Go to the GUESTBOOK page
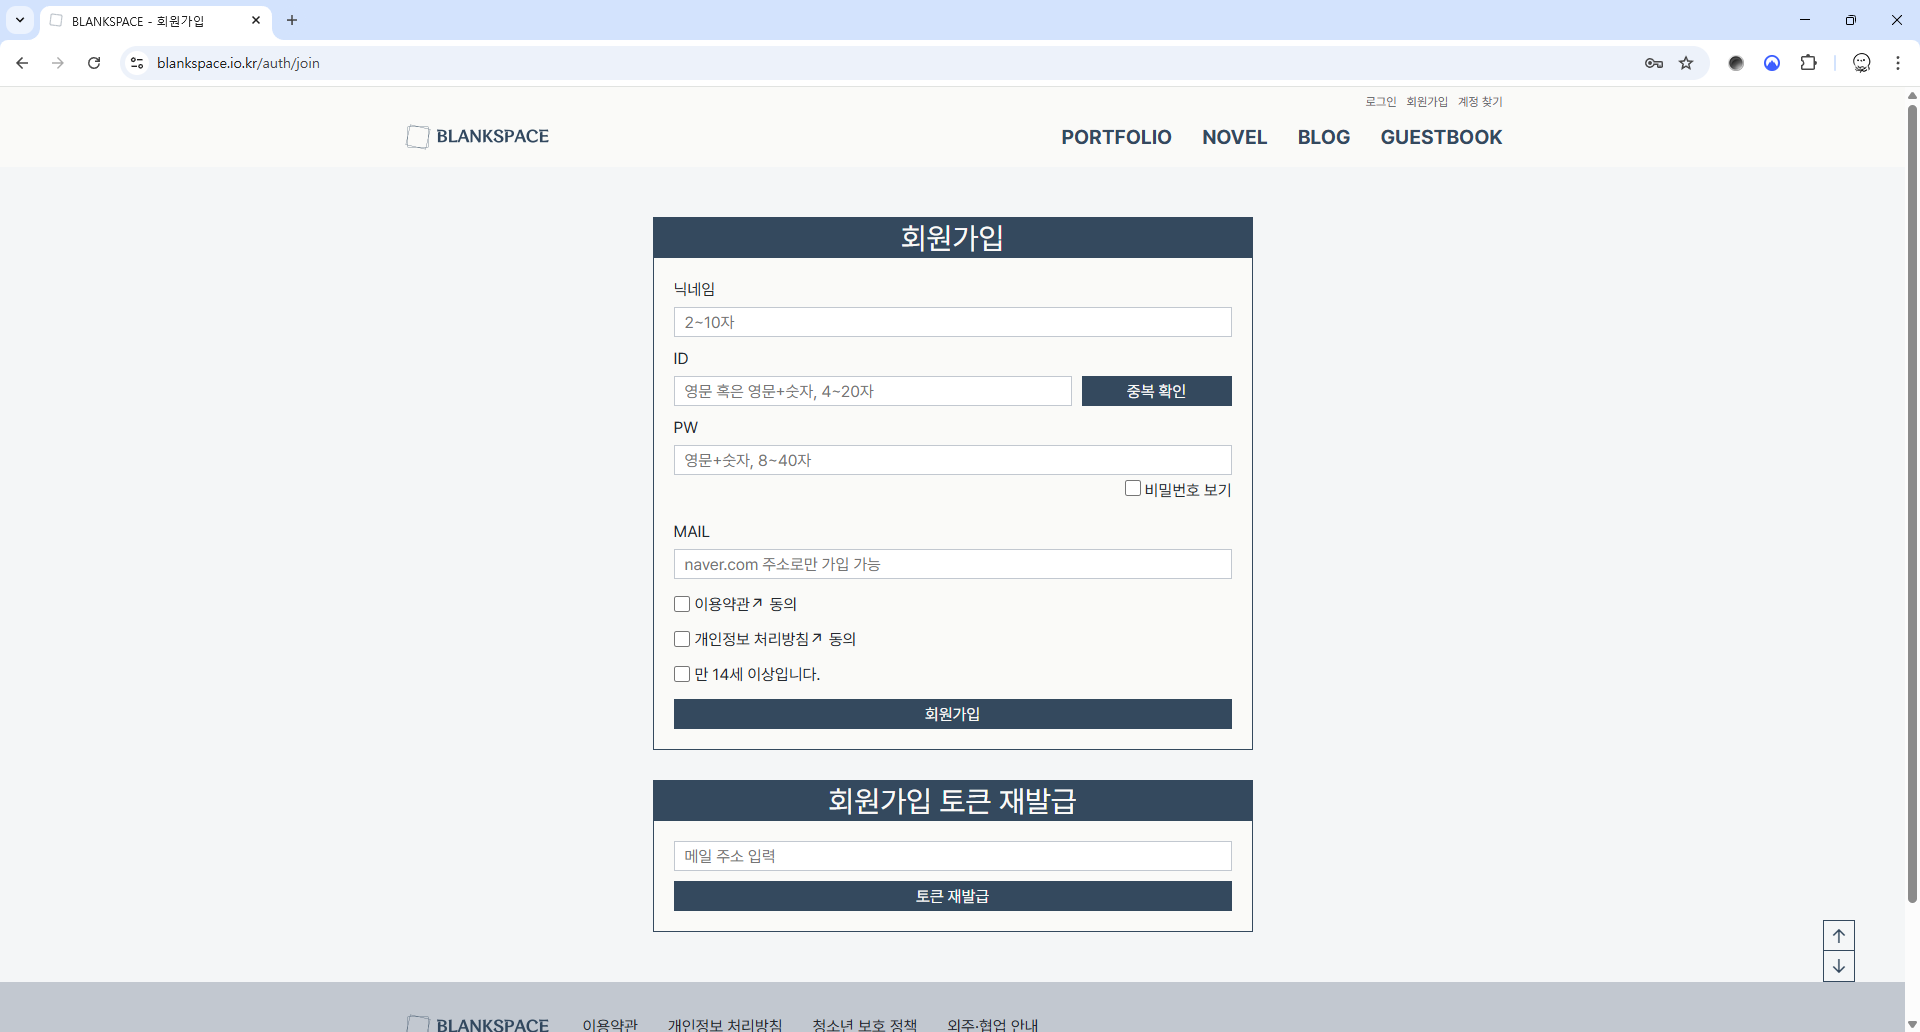1920x1032 pixels. point(1441,137)
